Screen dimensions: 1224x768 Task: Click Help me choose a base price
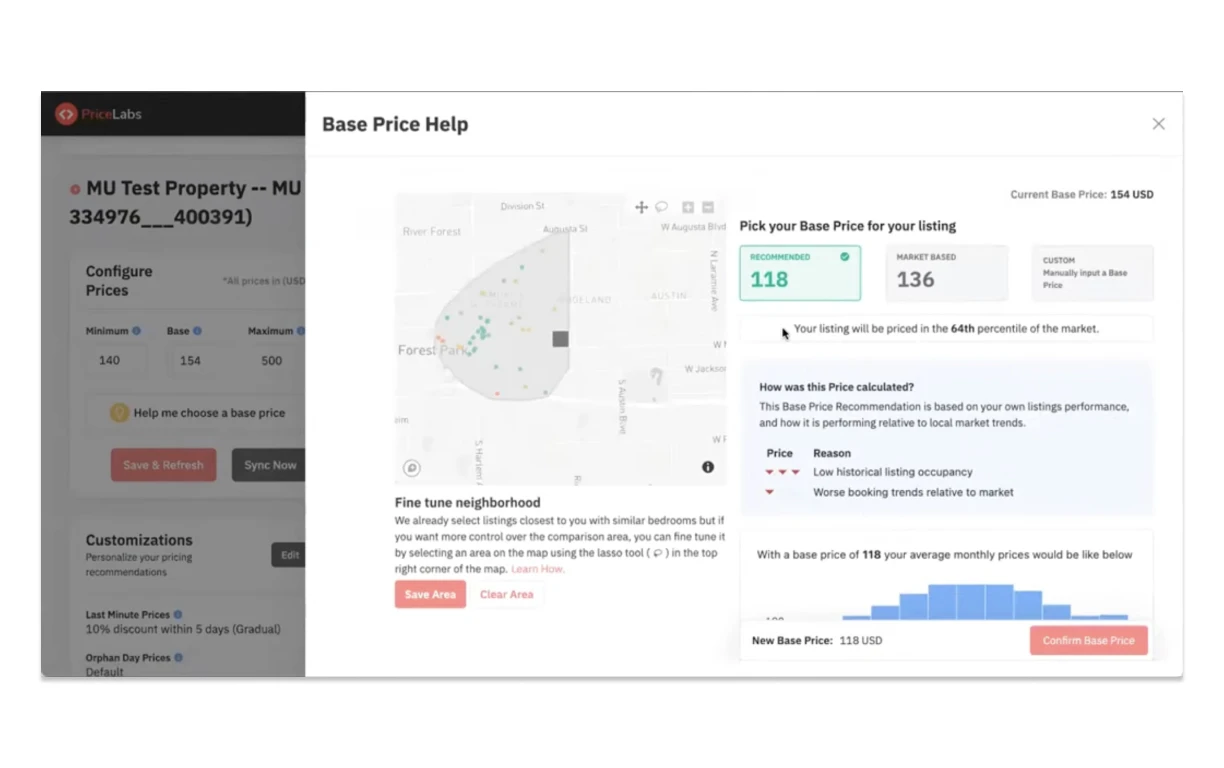tap(197, 412)
